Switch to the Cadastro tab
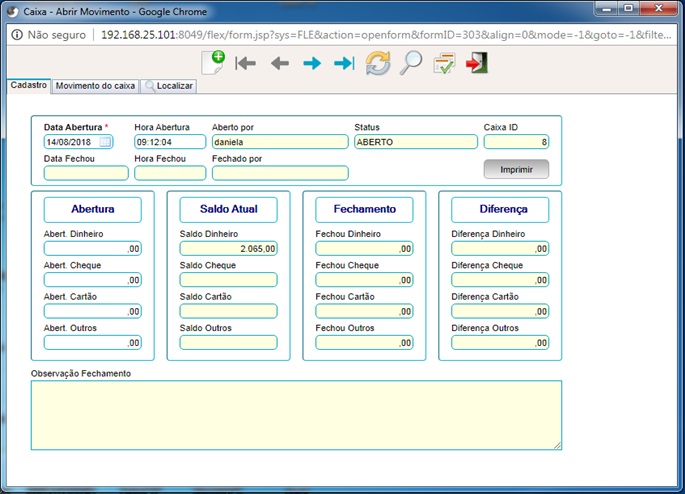 coord(29,85)
